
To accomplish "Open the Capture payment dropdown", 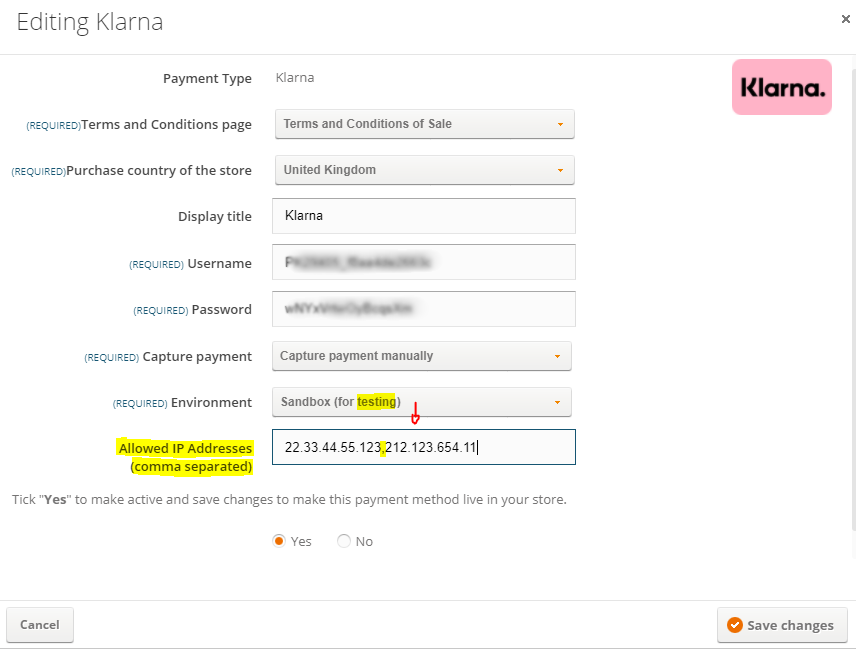I will coord(421,356).
